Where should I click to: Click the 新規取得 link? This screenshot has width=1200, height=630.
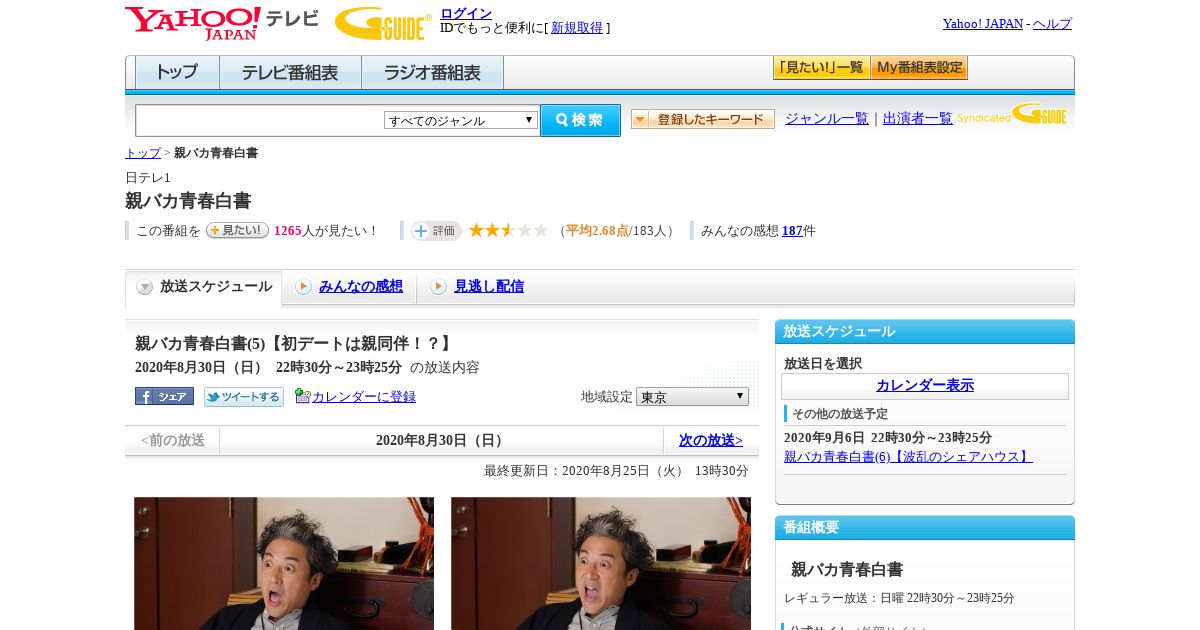pyautogui.click(x=577, y=28)
